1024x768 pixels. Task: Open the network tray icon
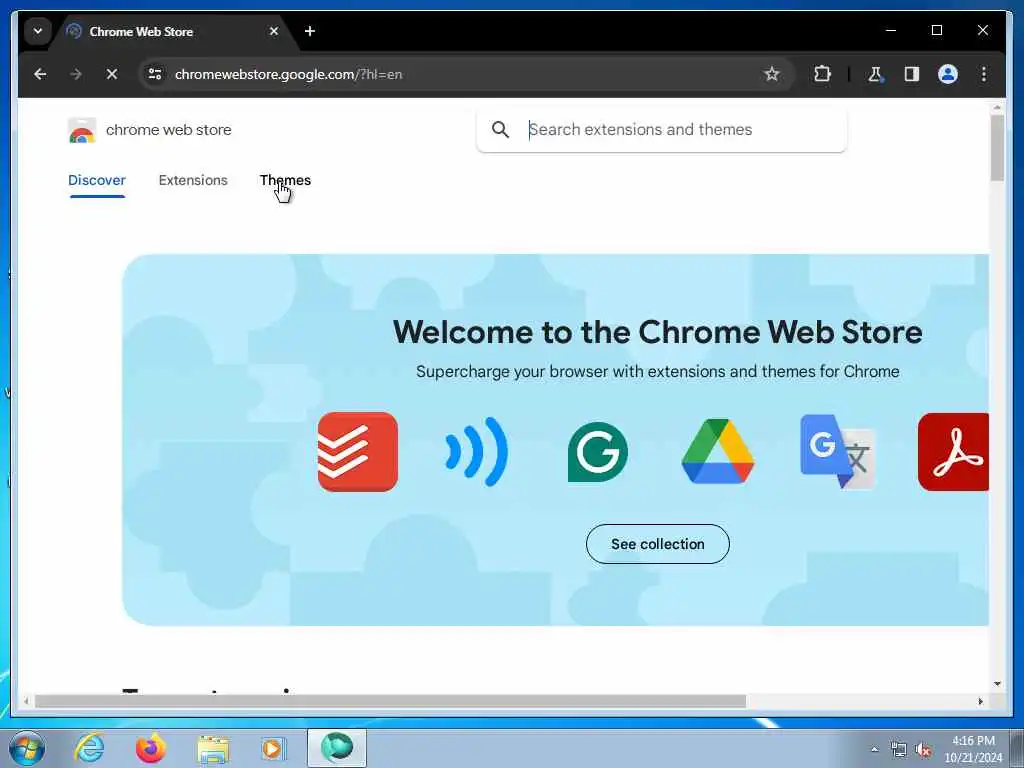899,749
